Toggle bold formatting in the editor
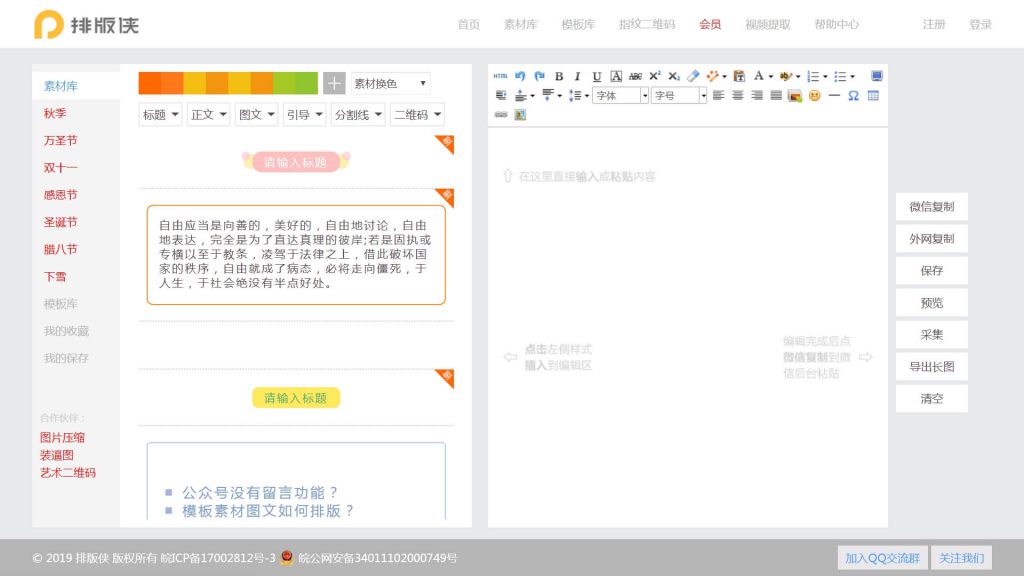This screenshot has width=1024, height=576. point(560,74)
